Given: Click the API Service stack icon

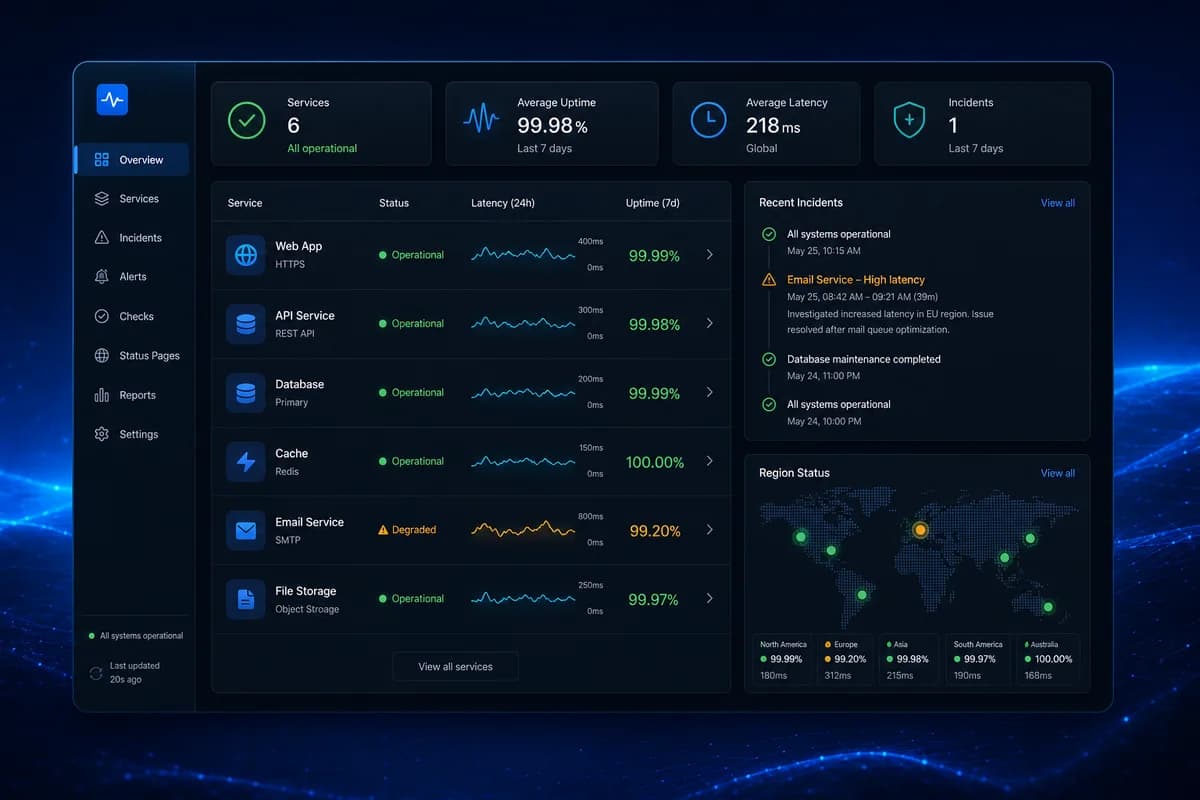Looking at the screenshot, I should pos(246,324).
